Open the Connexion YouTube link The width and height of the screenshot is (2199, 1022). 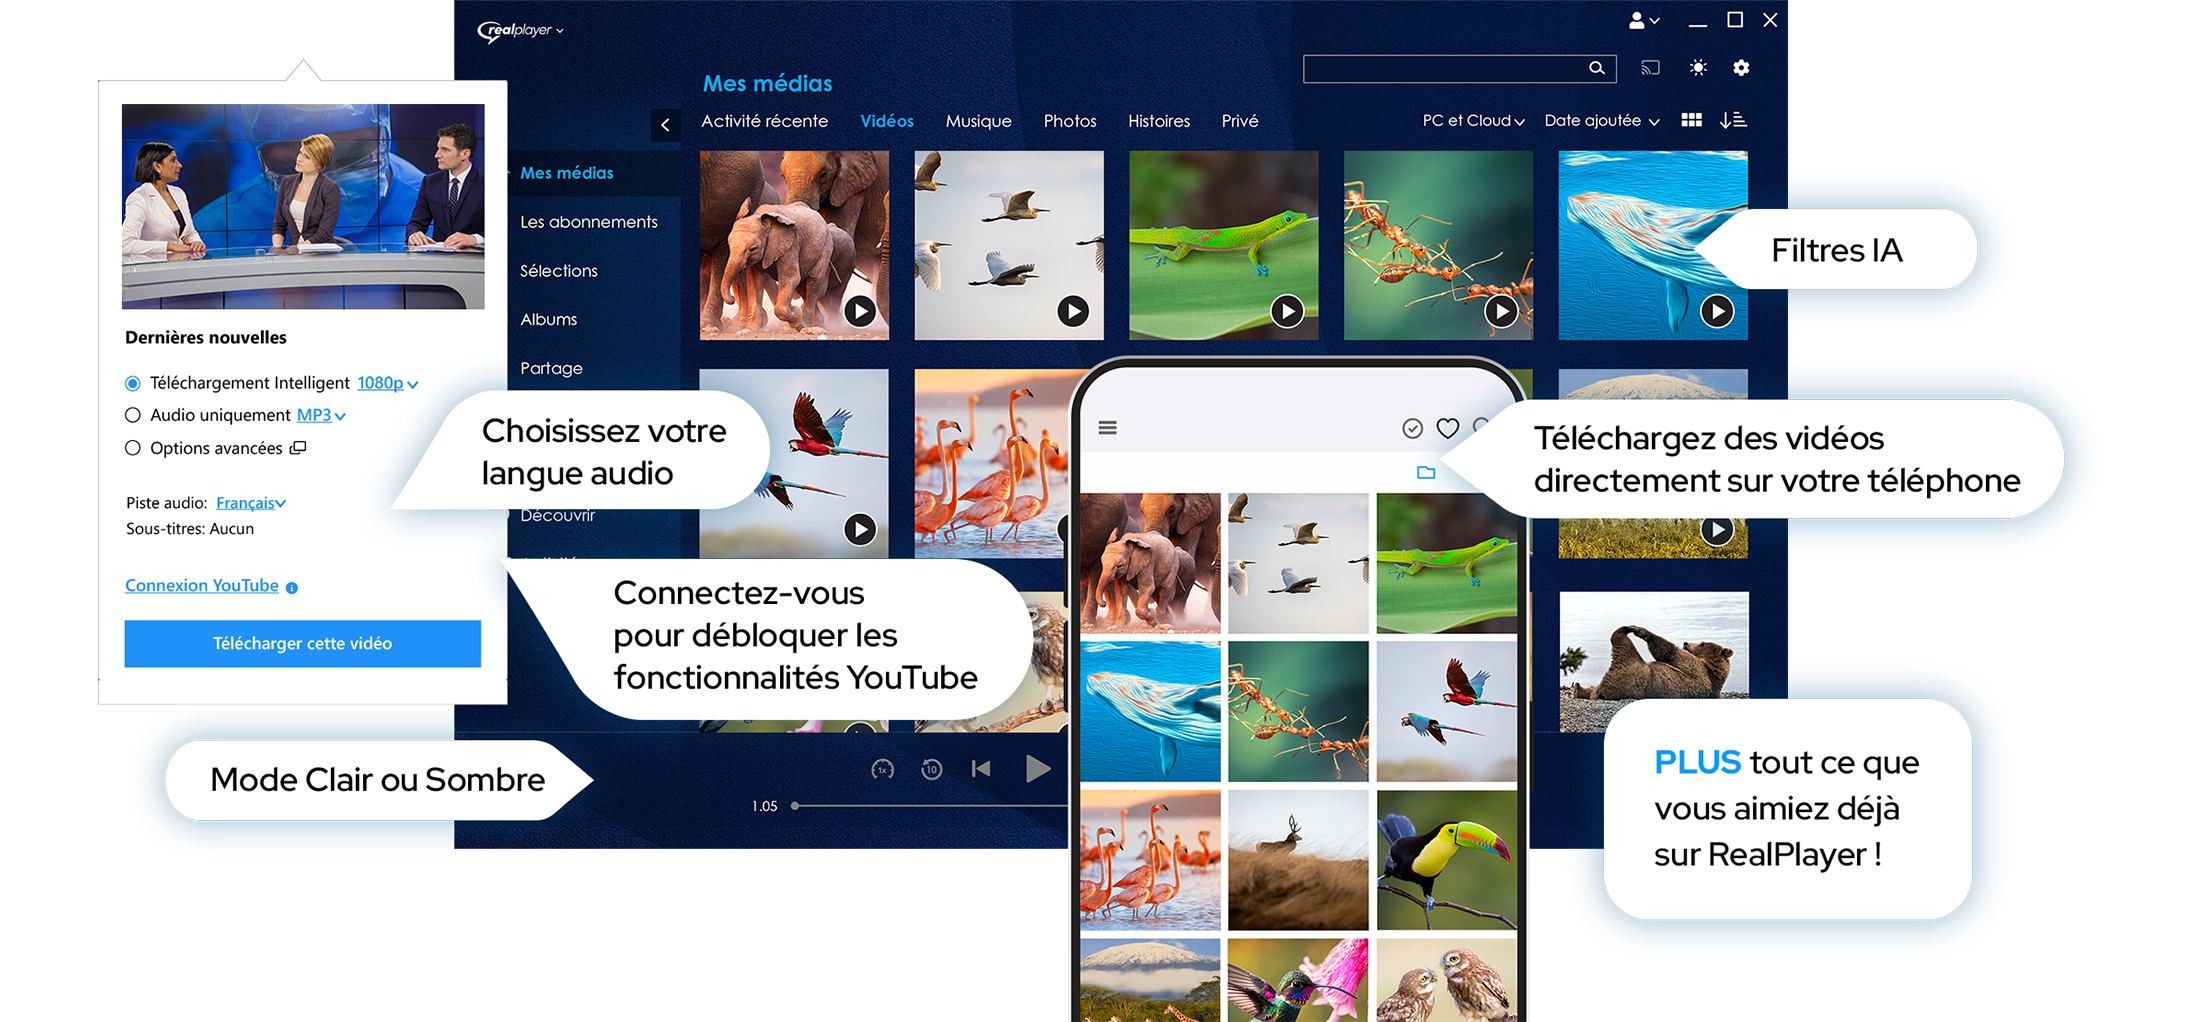click(202, 586)
